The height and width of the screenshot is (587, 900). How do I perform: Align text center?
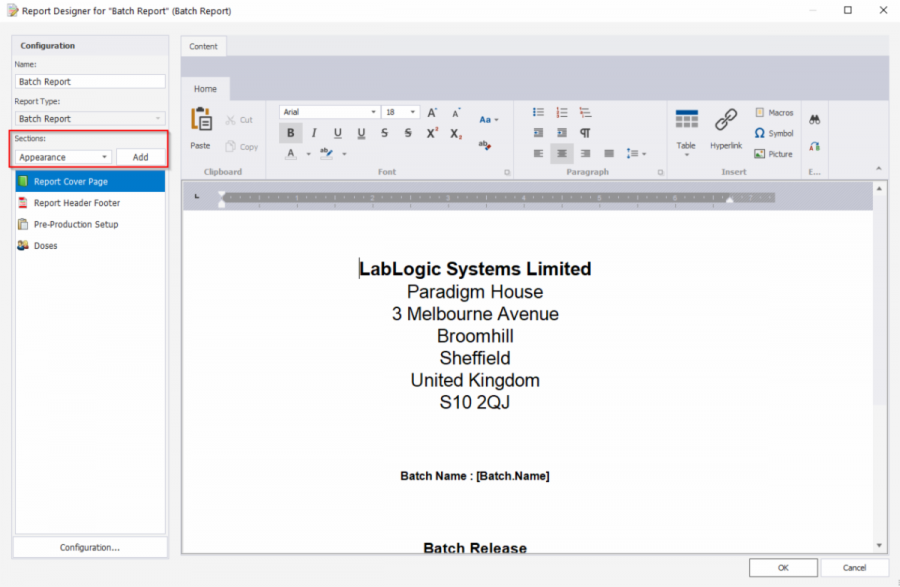pos(561,153)
